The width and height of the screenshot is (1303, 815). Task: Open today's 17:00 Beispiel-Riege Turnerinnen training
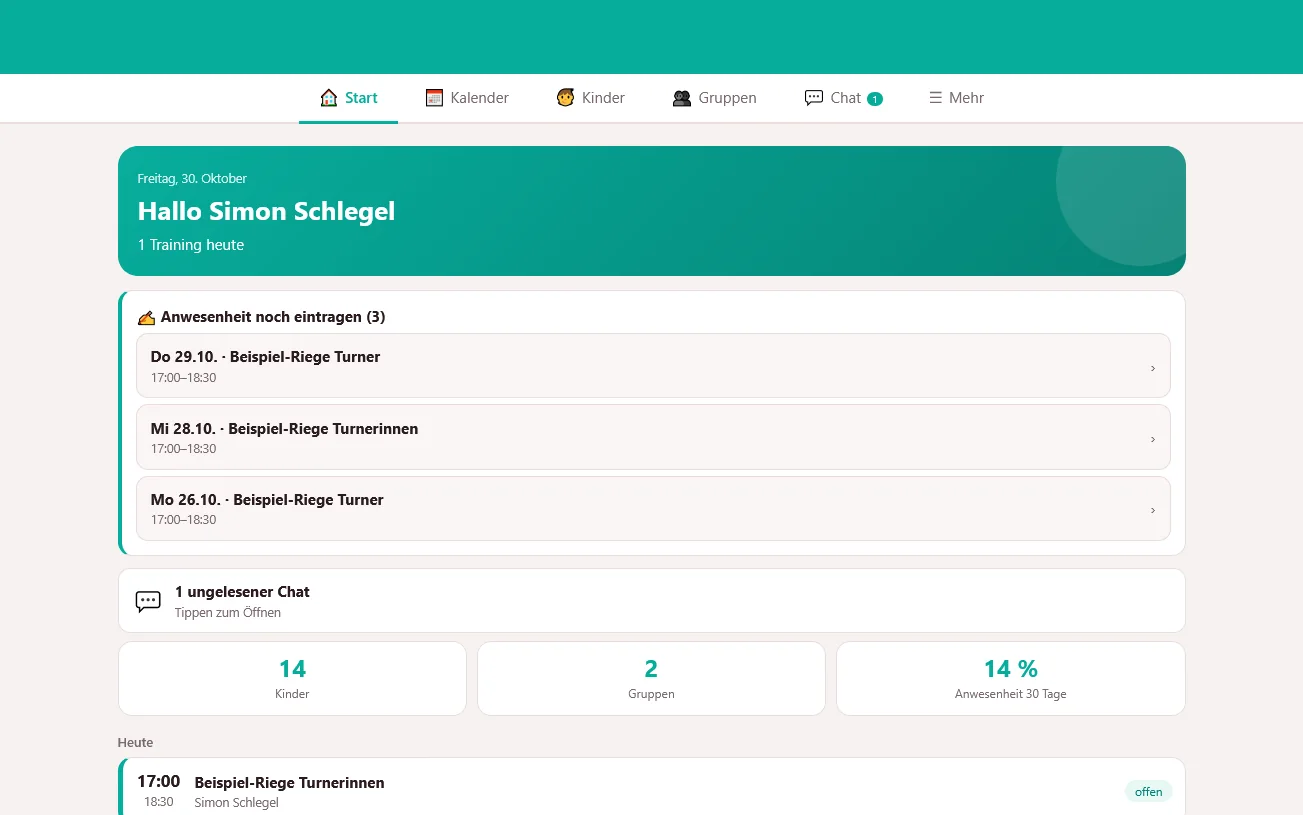(x=652, y=787)
